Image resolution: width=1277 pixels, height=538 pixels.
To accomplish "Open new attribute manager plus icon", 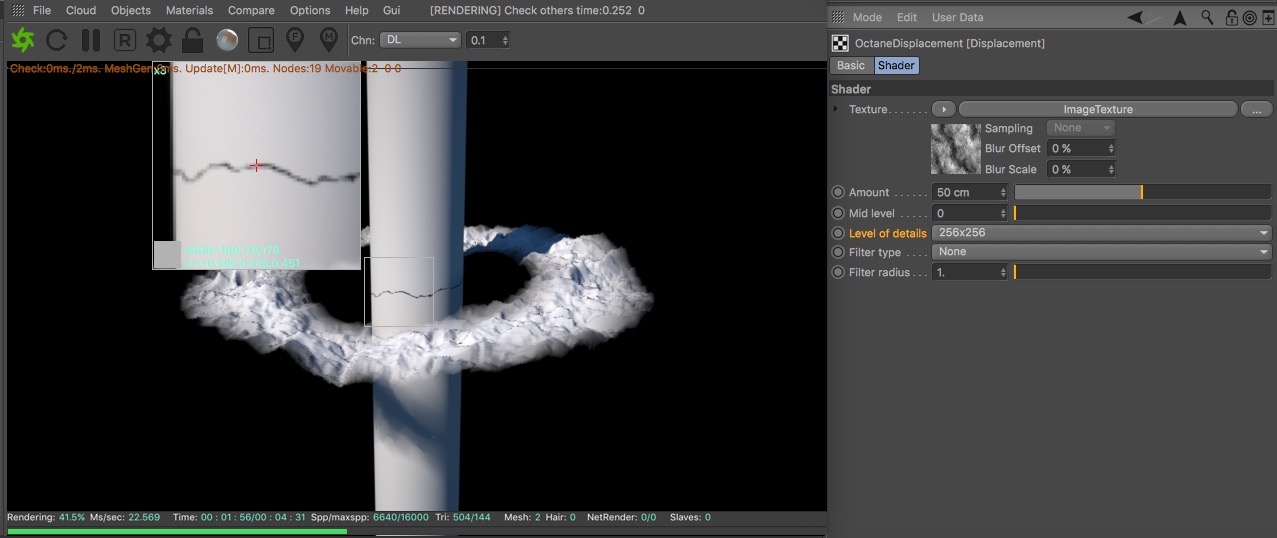I will pos(1266,17).
